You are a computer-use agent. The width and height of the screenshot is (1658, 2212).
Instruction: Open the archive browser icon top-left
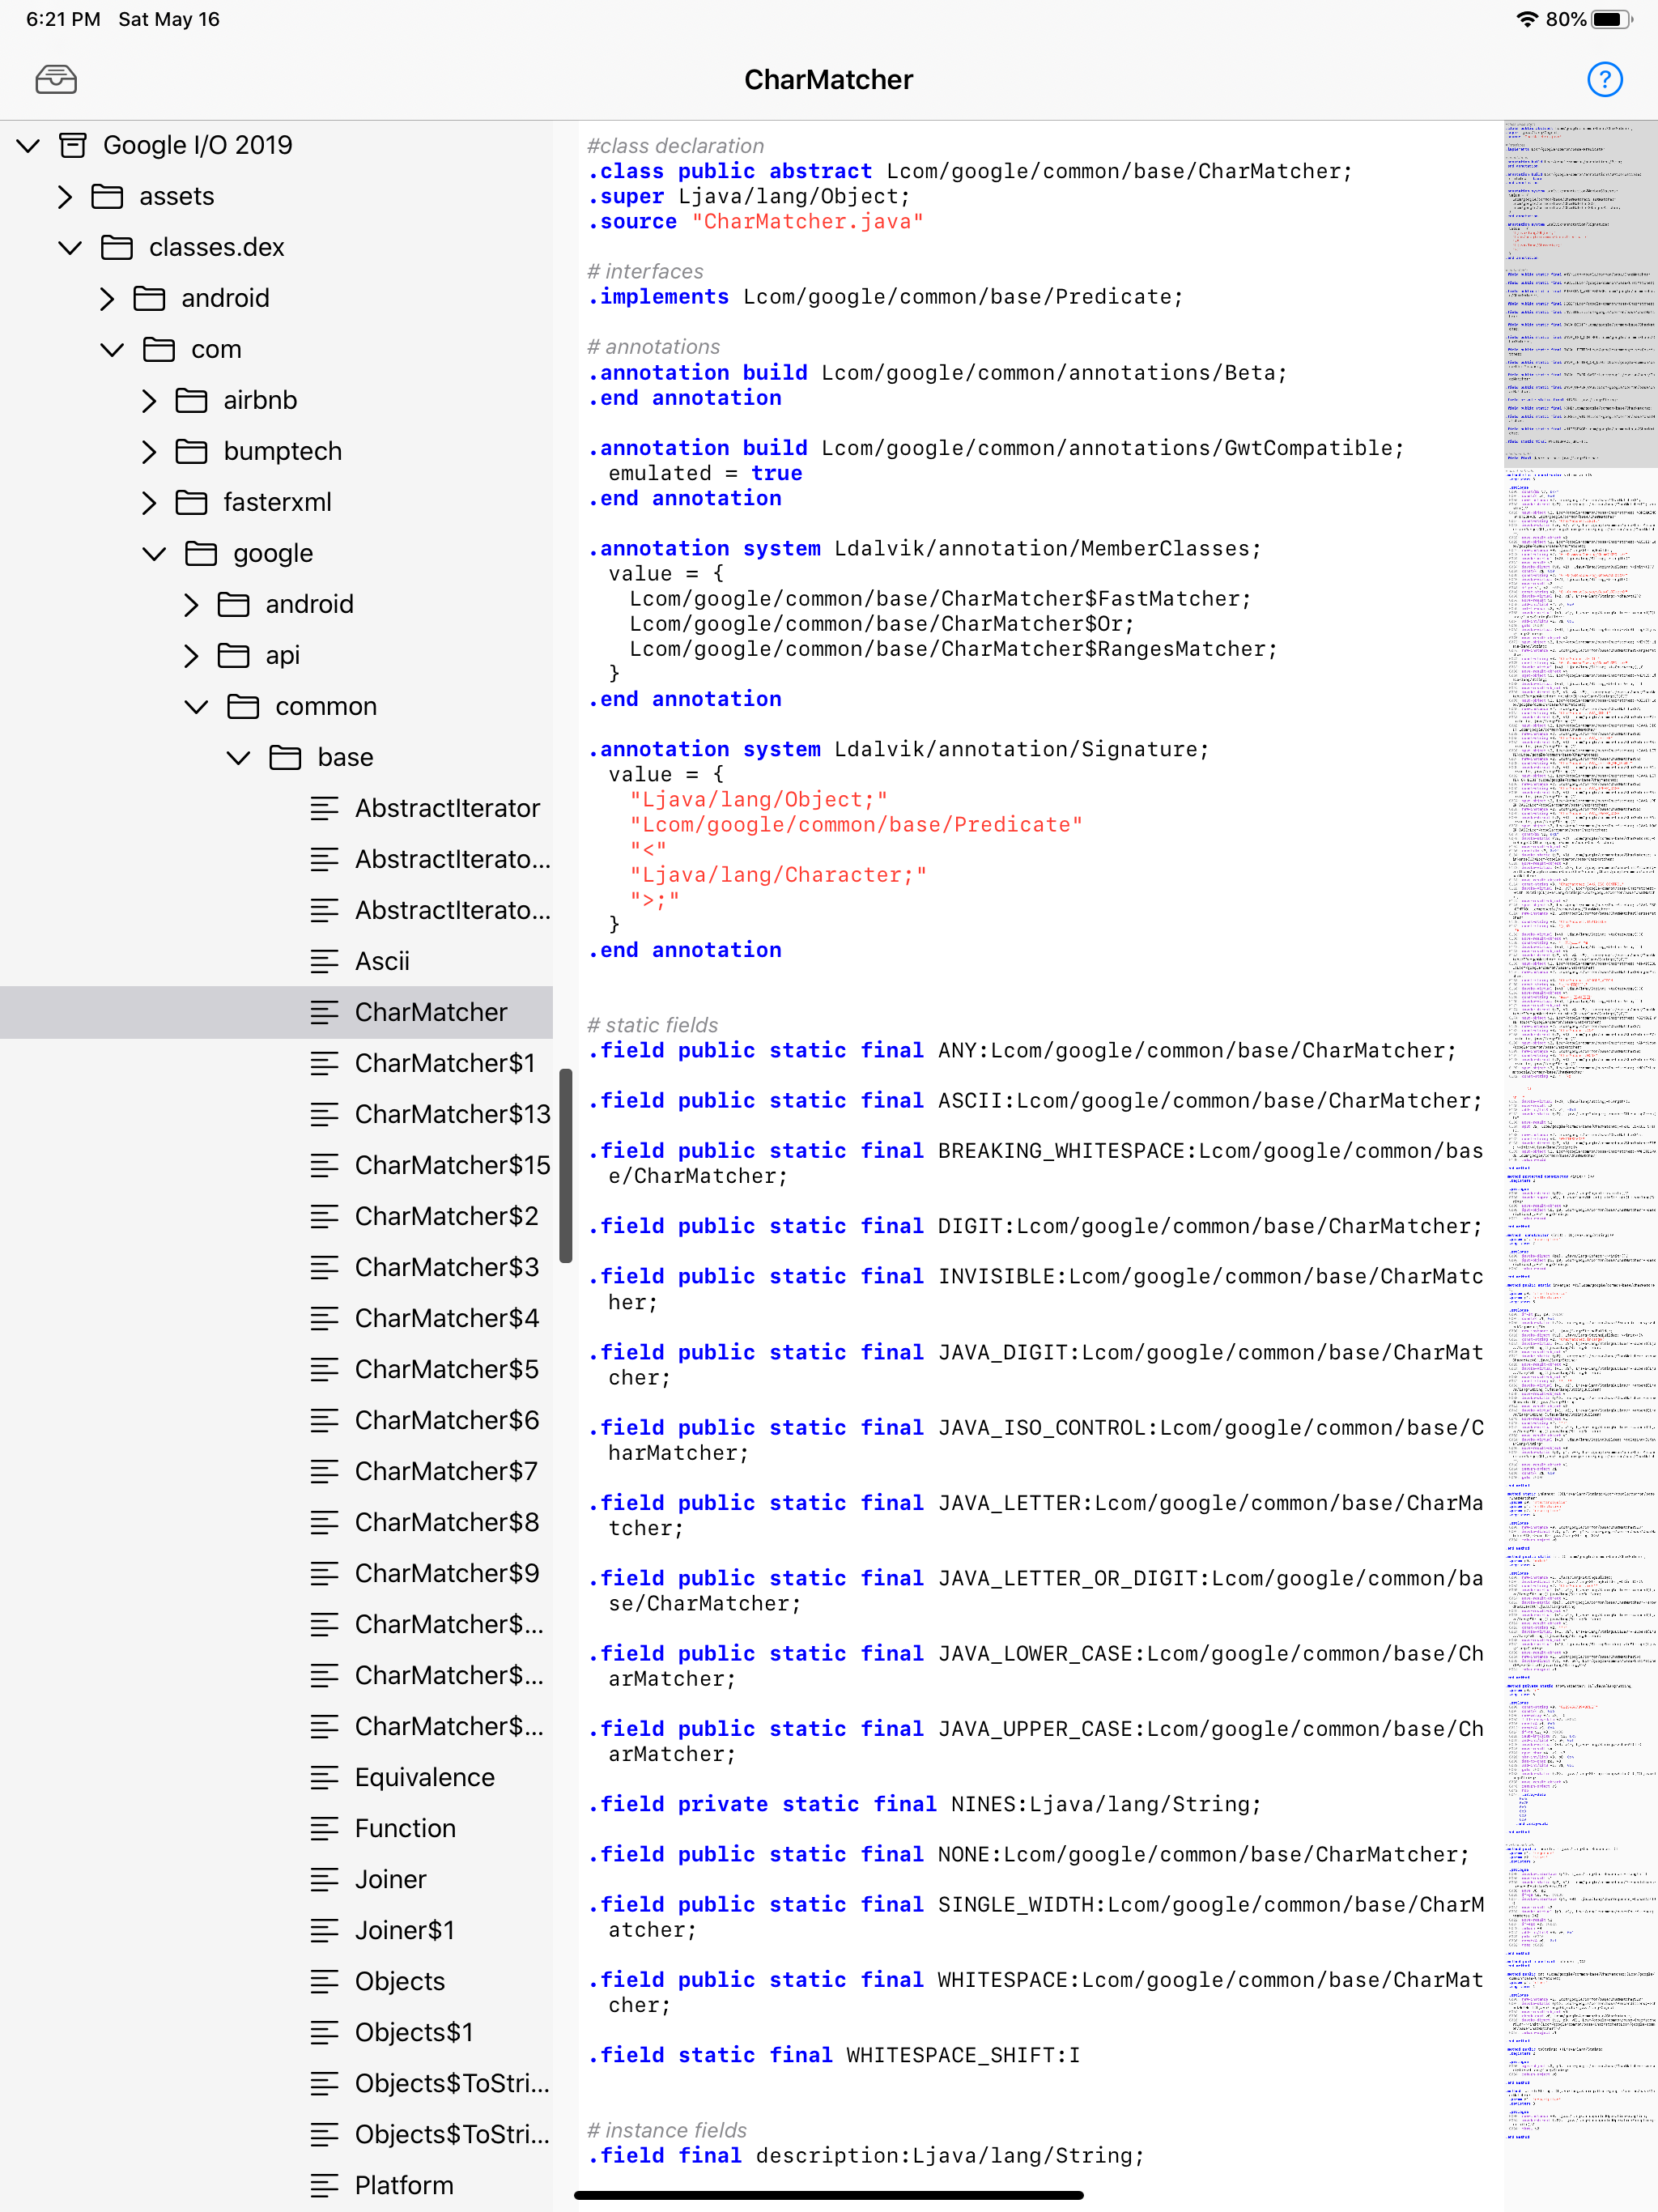click(55, 79)
